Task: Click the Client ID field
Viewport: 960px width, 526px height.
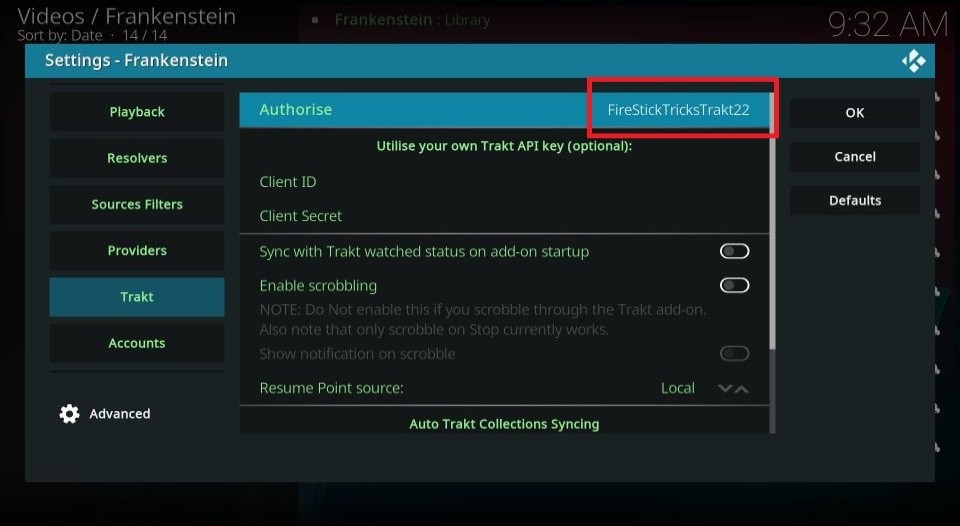Action: click(504, 182)
